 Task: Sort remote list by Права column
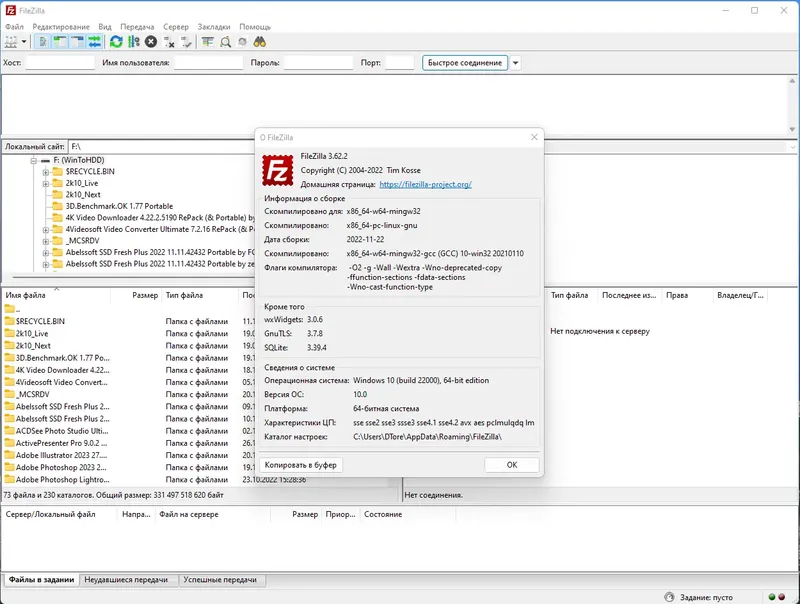click(687, 295)
